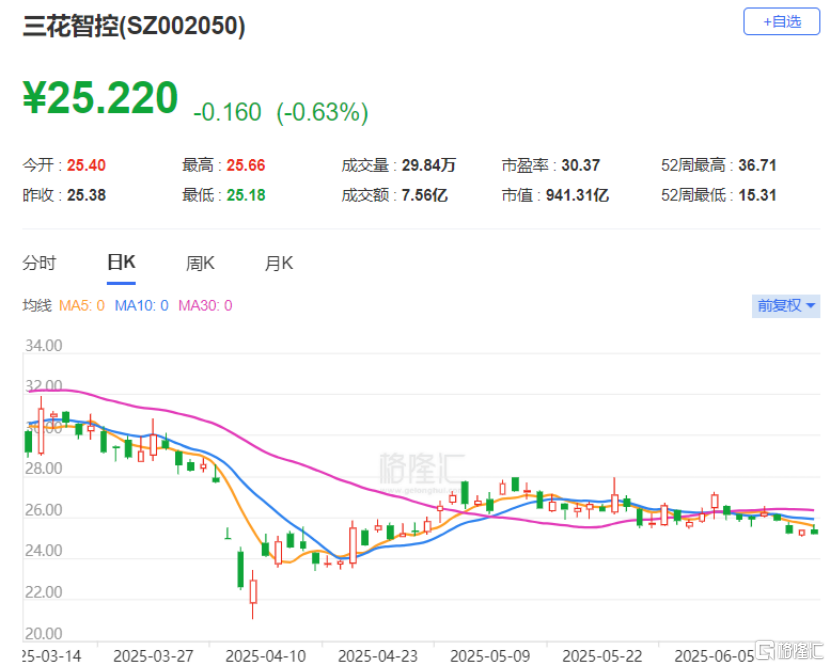Select the 2025-05-09 date marker on axis

[x=490, y=656]
